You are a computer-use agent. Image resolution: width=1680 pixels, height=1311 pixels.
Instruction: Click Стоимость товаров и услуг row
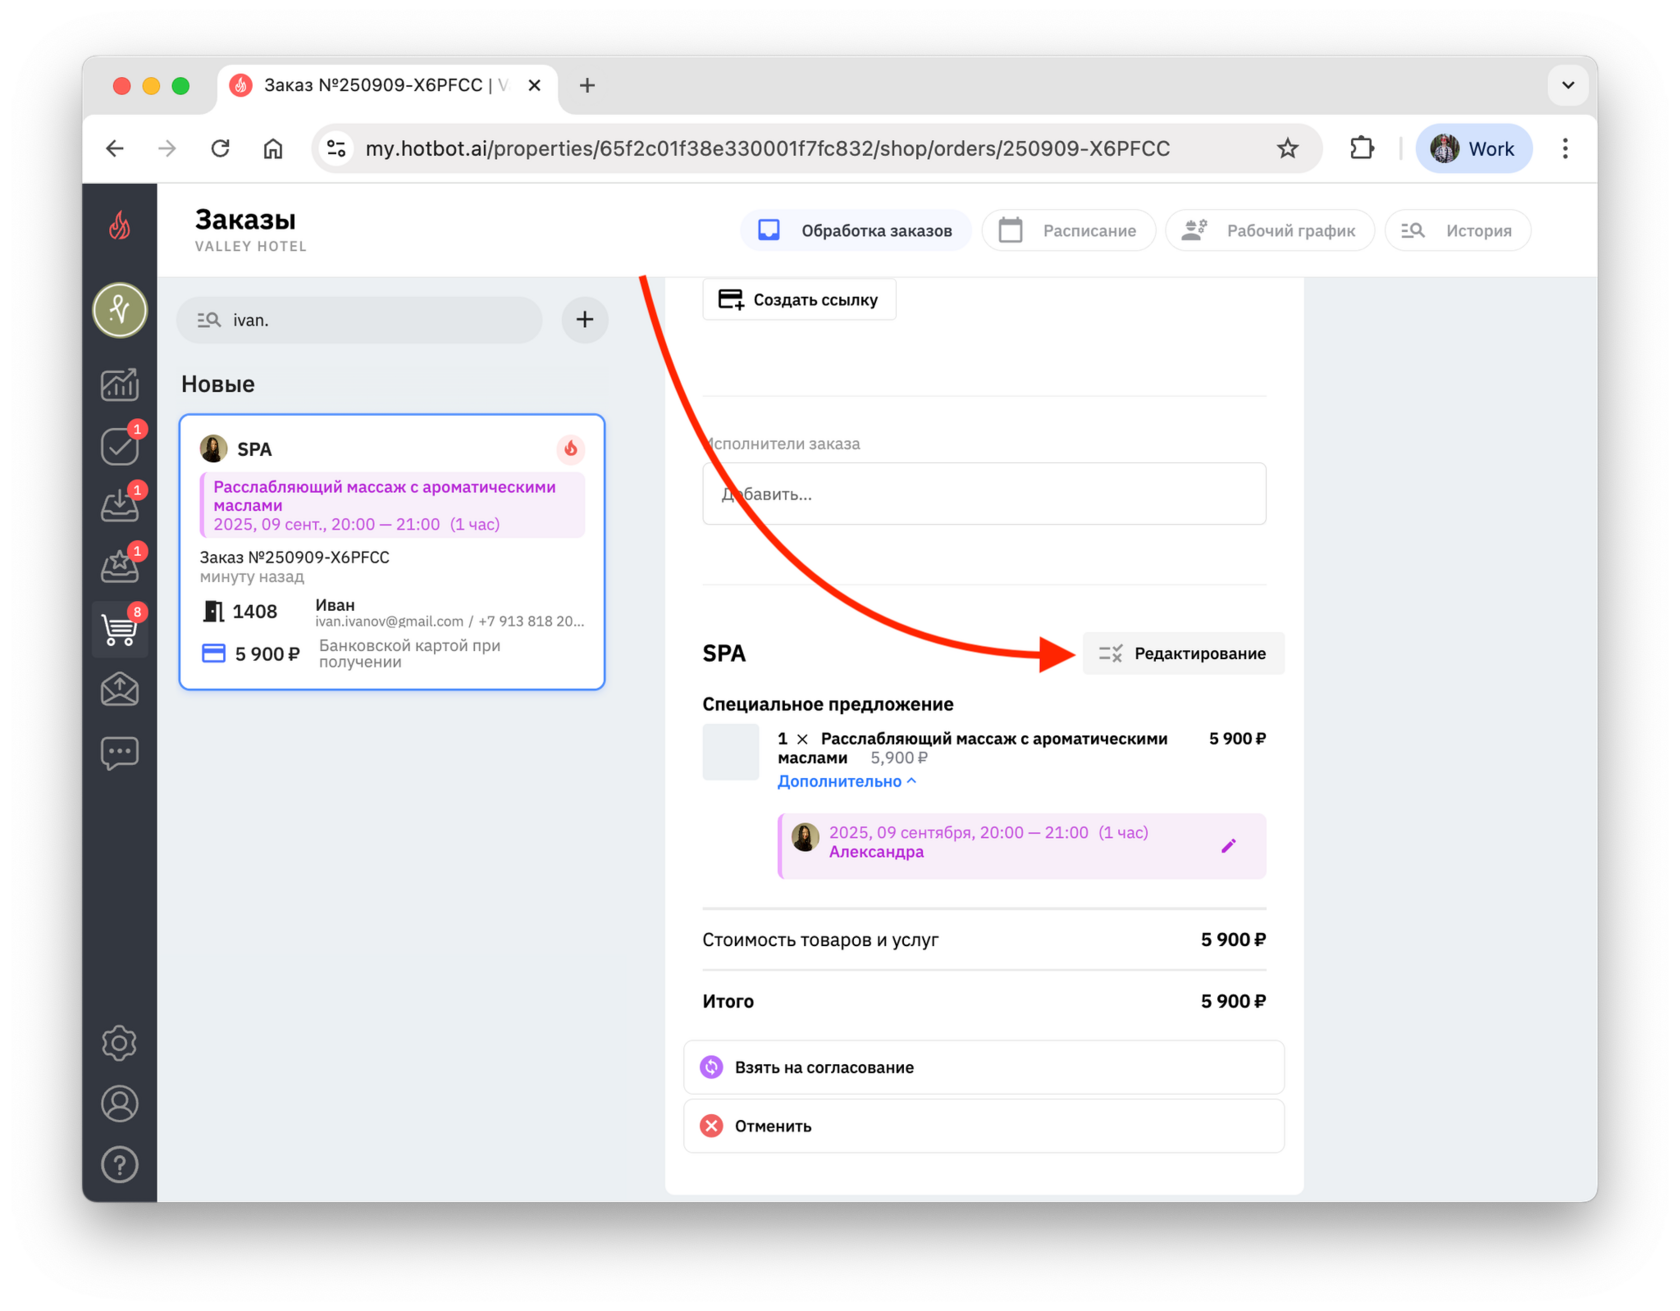point(984,940)
